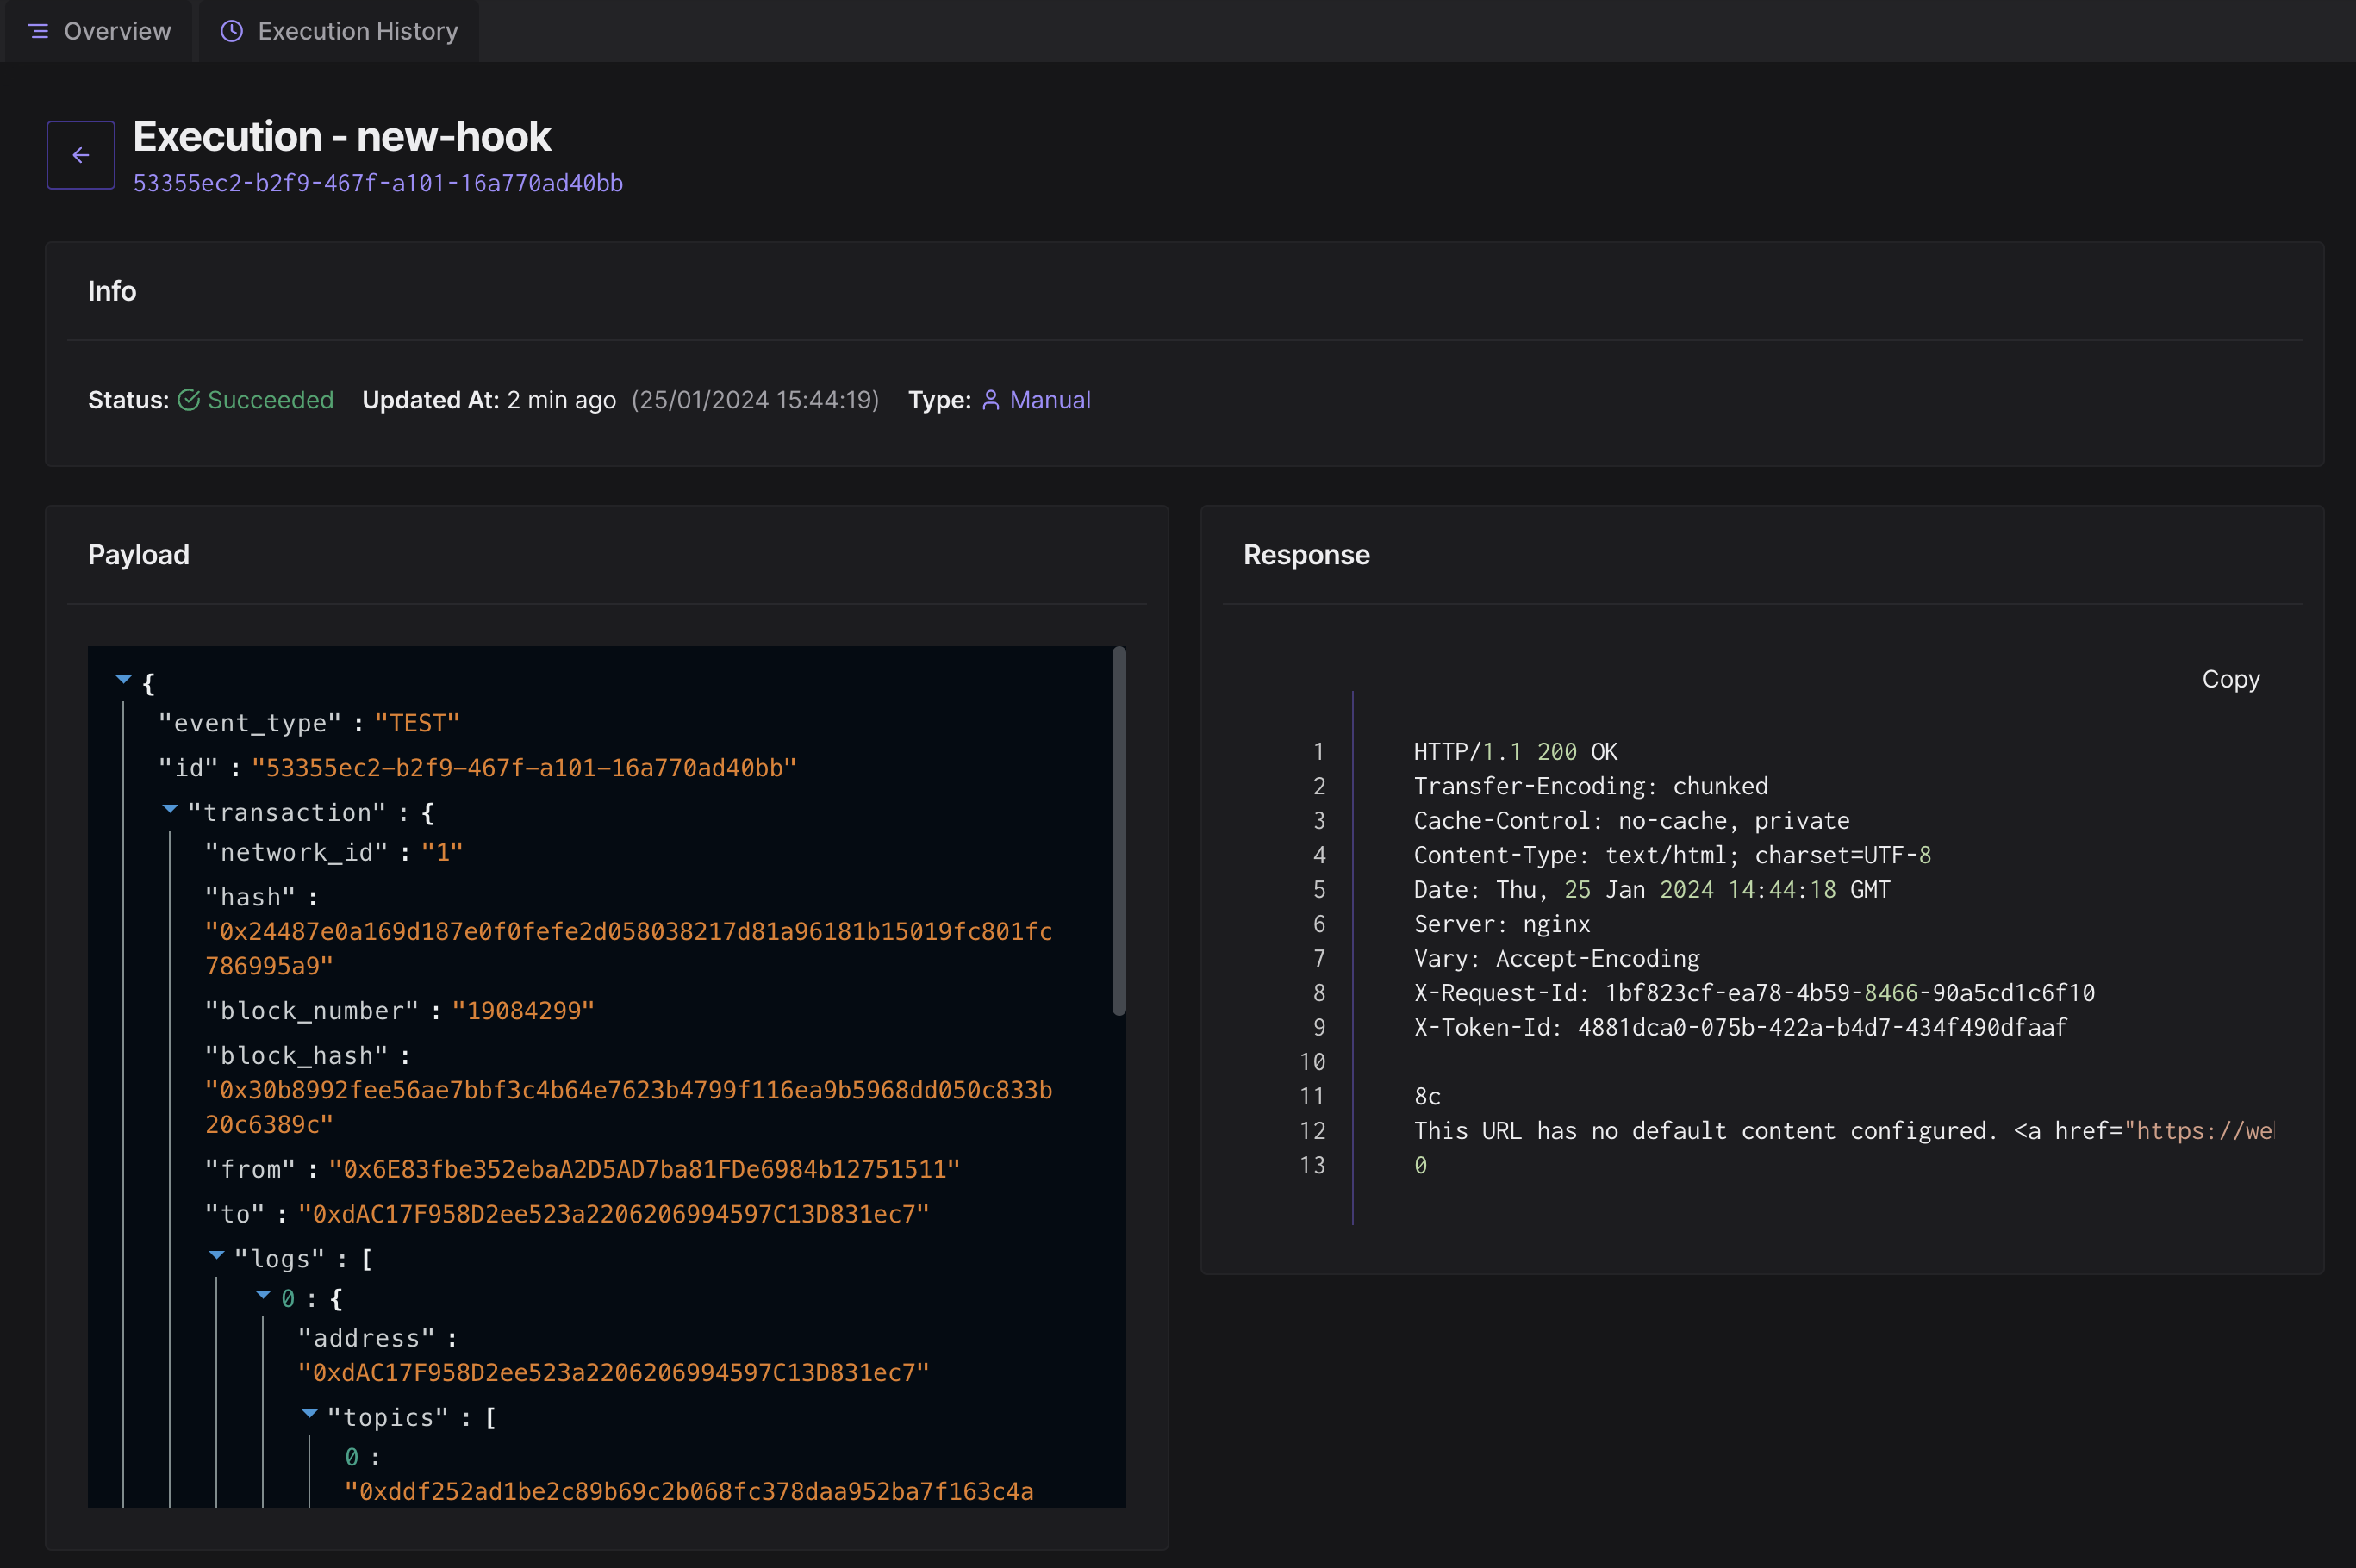Click the green Succeeded check icon
Viewport: 2356px width, 1568px height.
(x=189, y=400)
